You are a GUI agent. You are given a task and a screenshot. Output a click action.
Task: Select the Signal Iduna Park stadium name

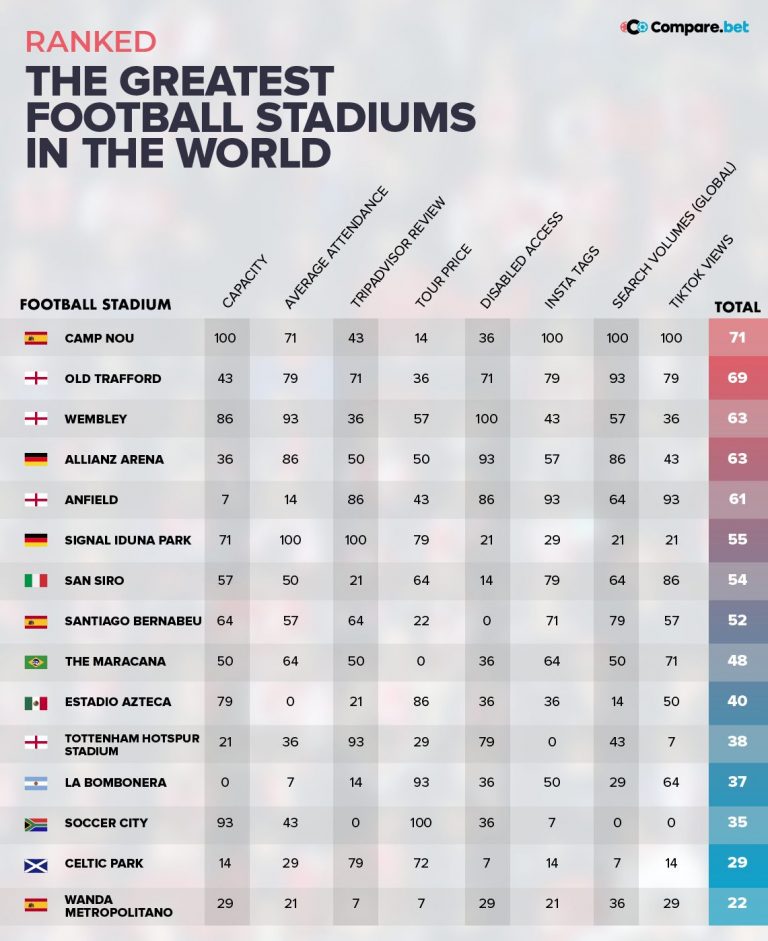tap(128, 540)
